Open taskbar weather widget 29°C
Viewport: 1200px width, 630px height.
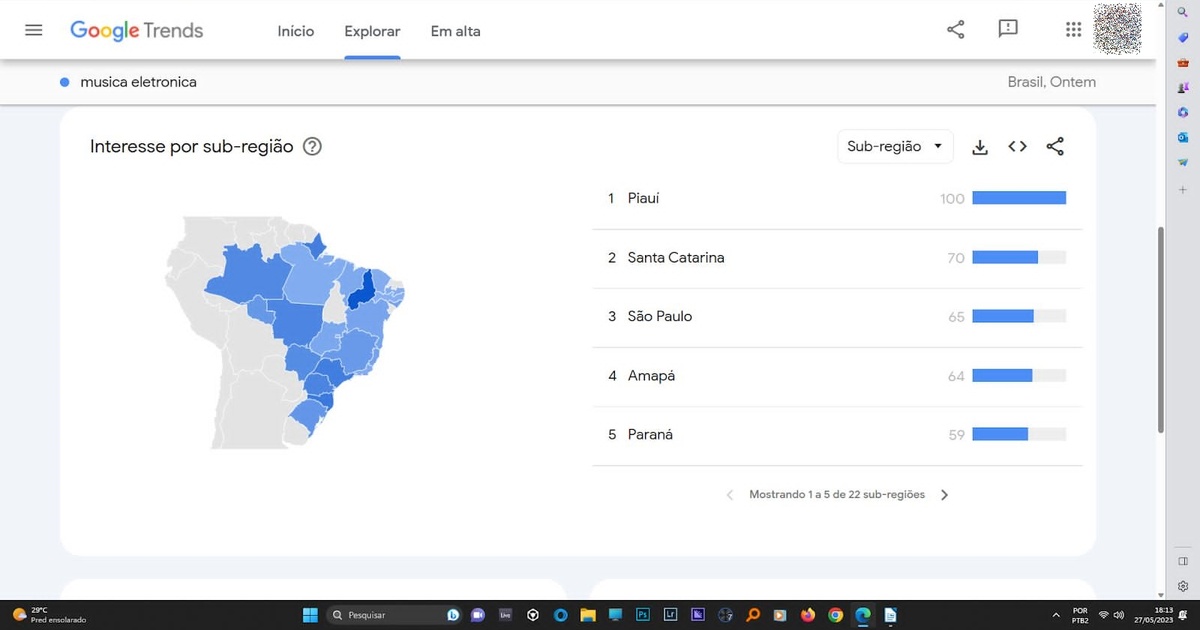(48, 615)
